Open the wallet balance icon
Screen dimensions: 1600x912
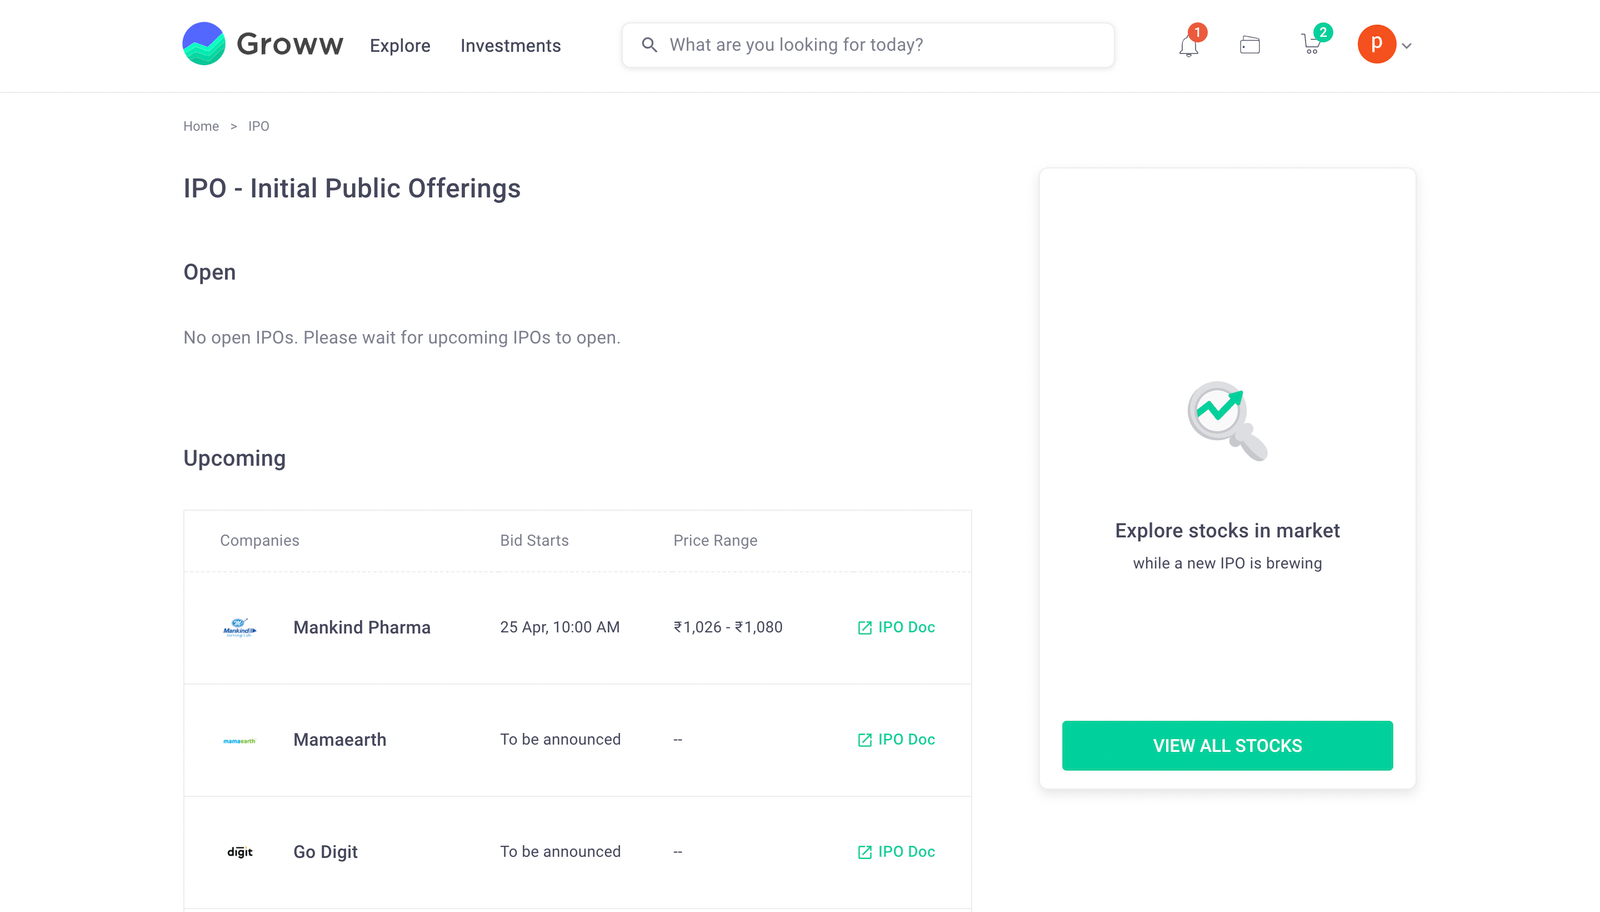[1250, 45]
